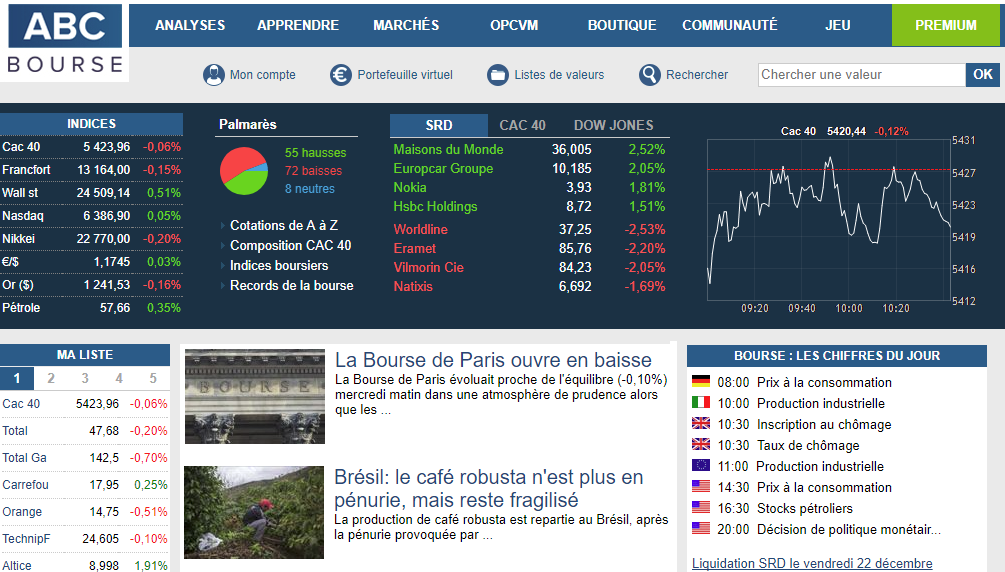Click Liquidation SRD le vendredi 22 décembre
The width and height of the screenshot is (1005, 572).
(x=812, y=563)
